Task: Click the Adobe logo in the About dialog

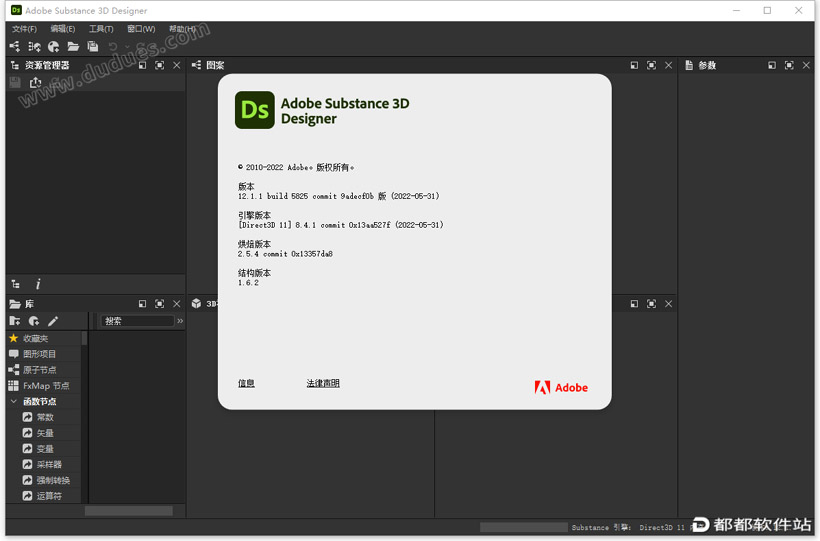Action: 561,387
